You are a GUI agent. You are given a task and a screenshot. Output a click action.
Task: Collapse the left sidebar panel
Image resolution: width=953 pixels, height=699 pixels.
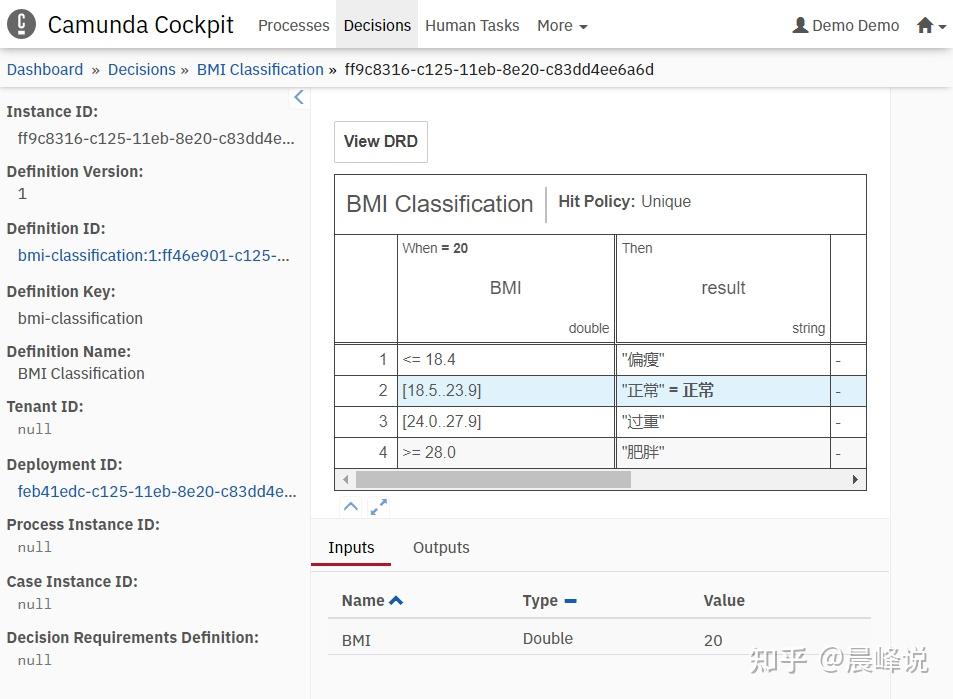(x=298, y=97)
